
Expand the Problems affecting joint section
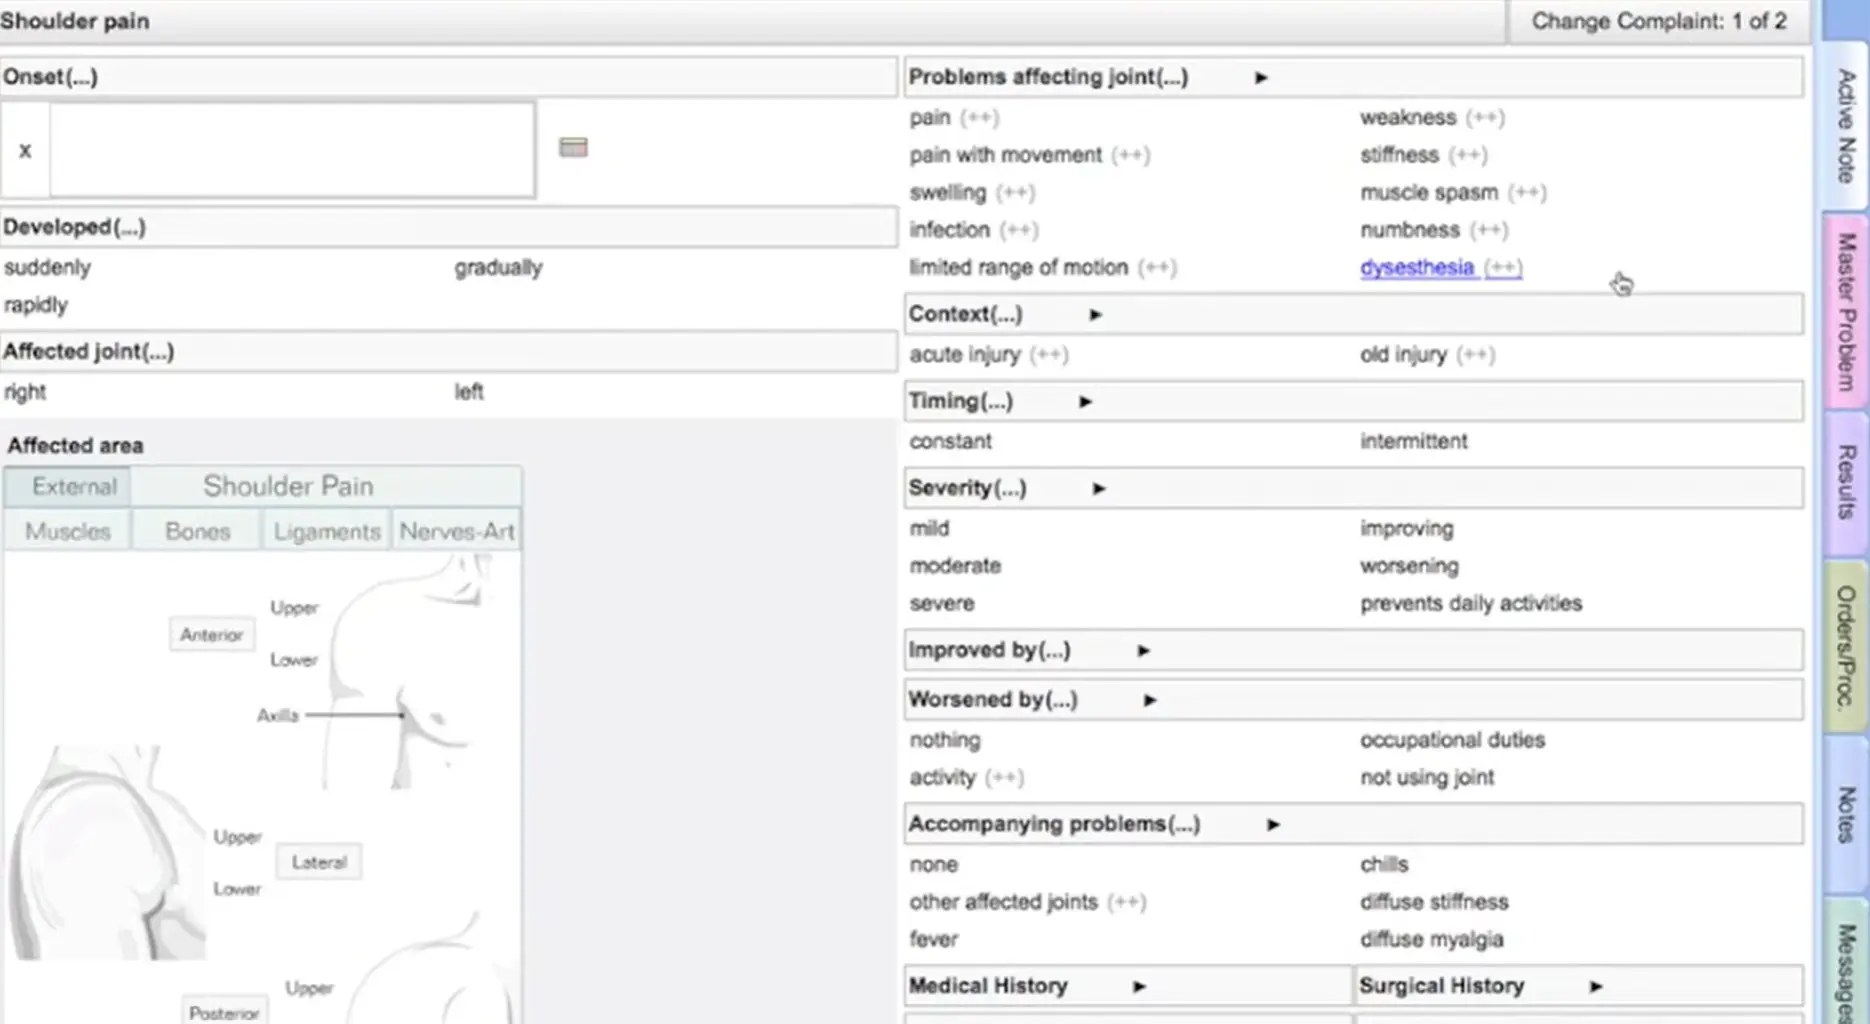[x=1261, y=76]
